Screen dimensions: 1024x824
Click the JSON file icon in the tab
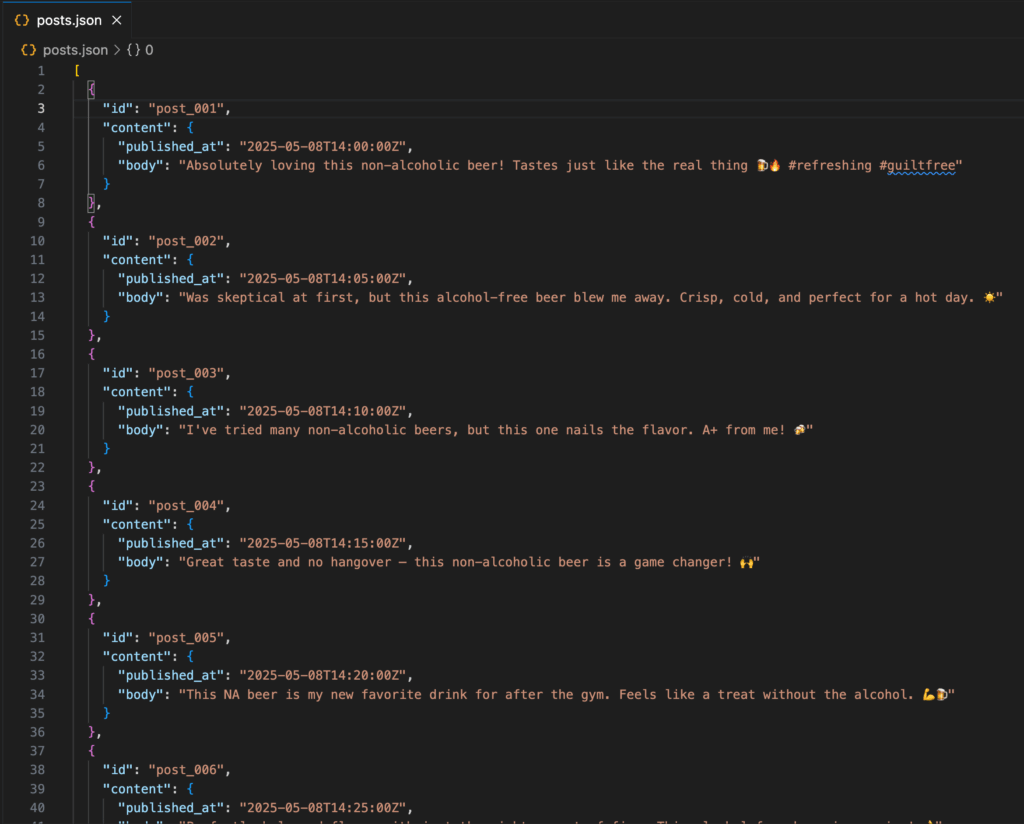(x=22, y=20)
